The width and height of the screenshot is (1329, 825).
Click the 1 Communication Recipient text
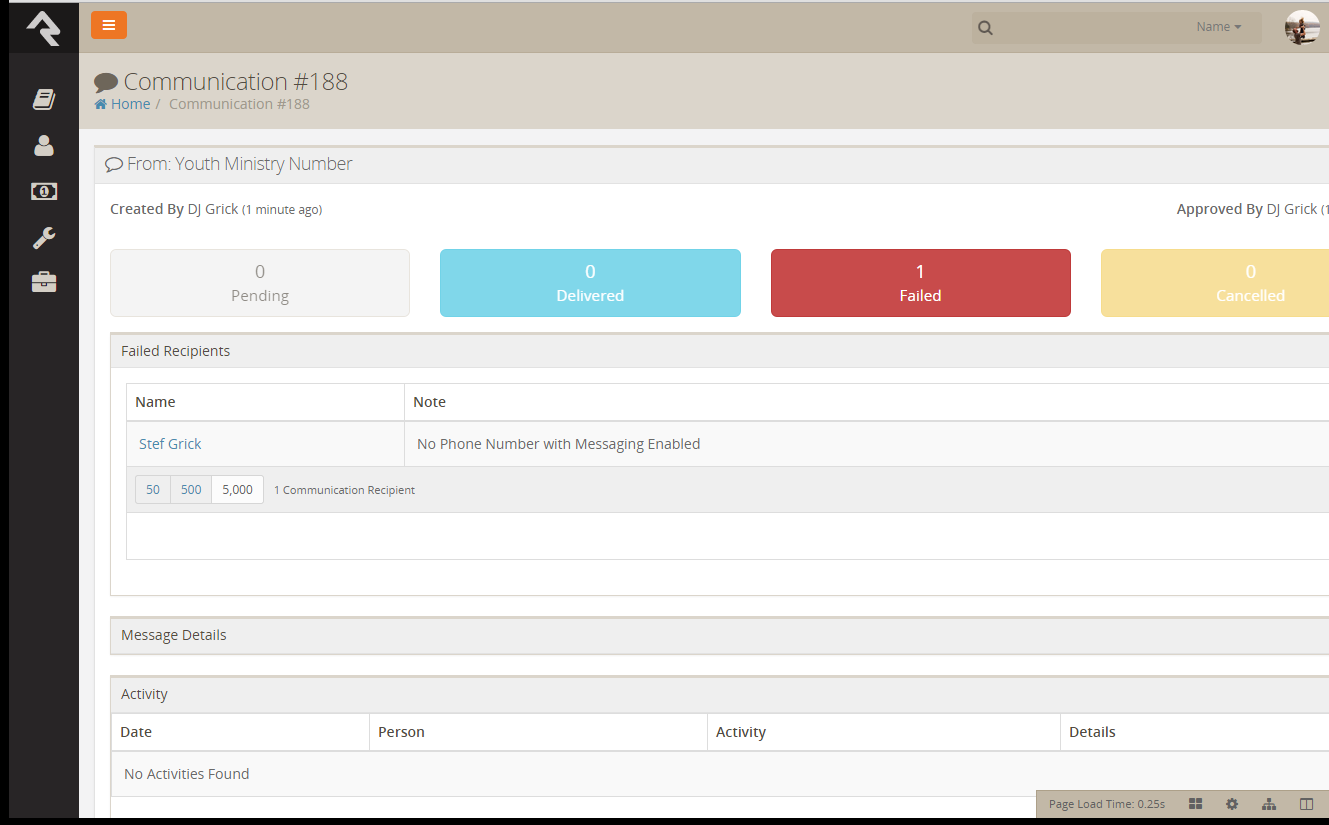pos(344,490)
